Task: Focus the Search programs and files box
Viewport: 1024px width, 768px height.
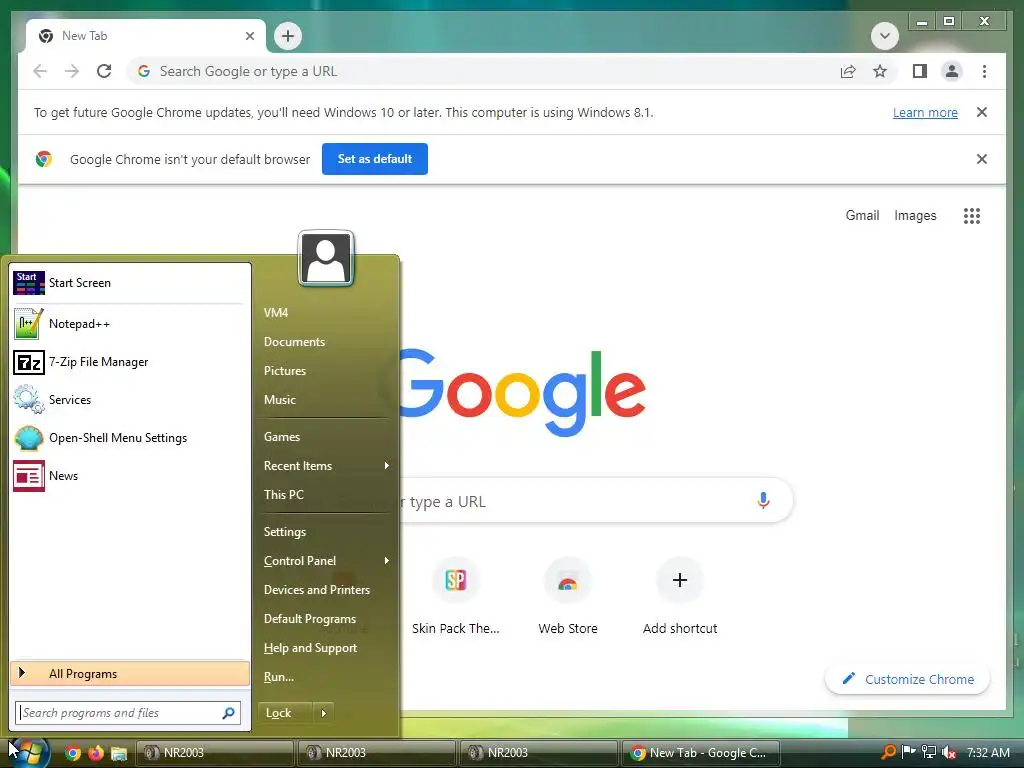Action: click(x=128, y=712)
